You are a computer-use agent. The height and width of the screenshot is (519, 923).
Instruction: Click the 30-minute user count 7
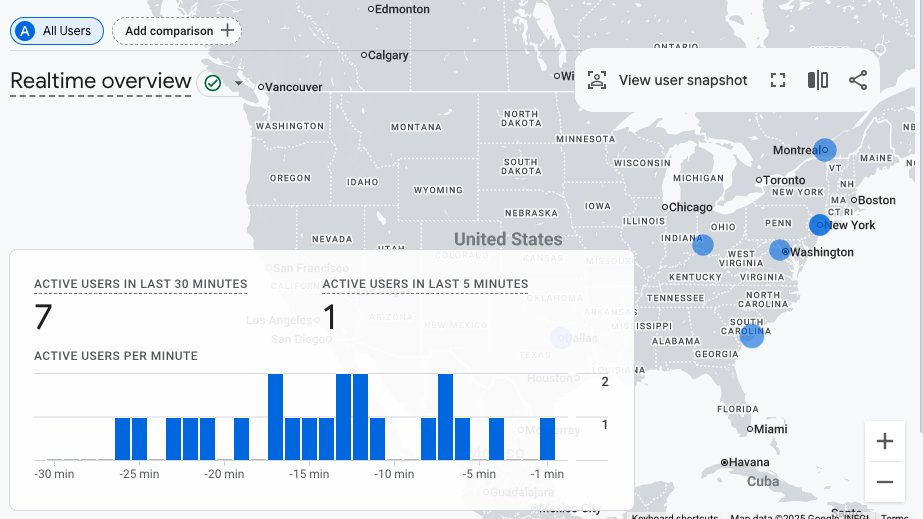click(43, 317)
